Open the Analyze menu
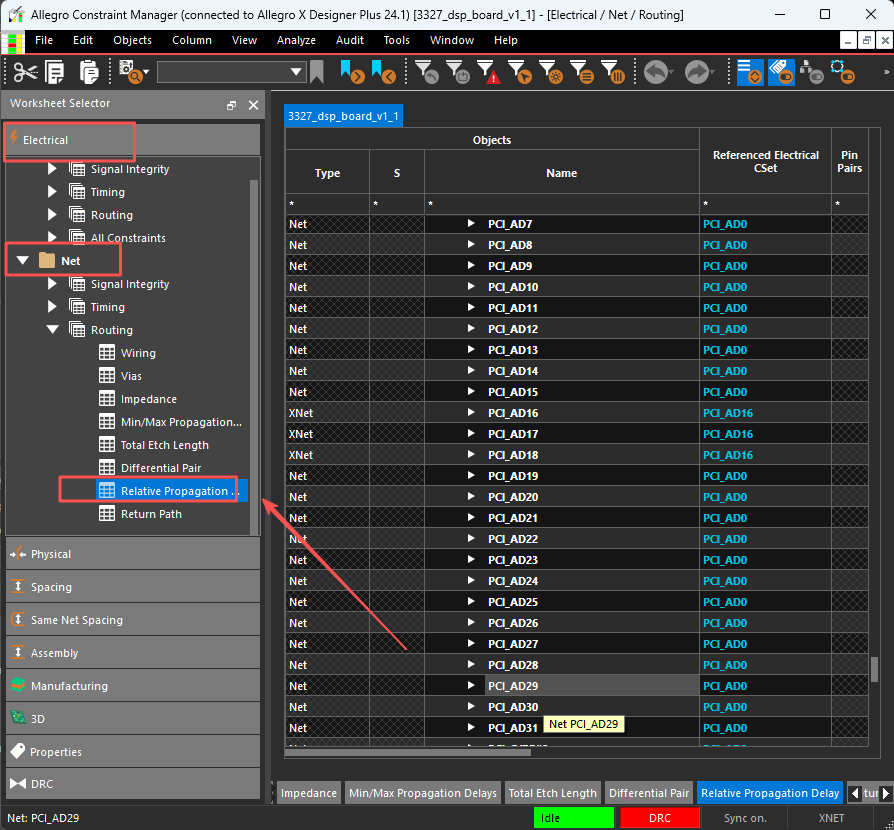Image resolution: width=894 pixels, height=830 pixels. tap(296, 40)
